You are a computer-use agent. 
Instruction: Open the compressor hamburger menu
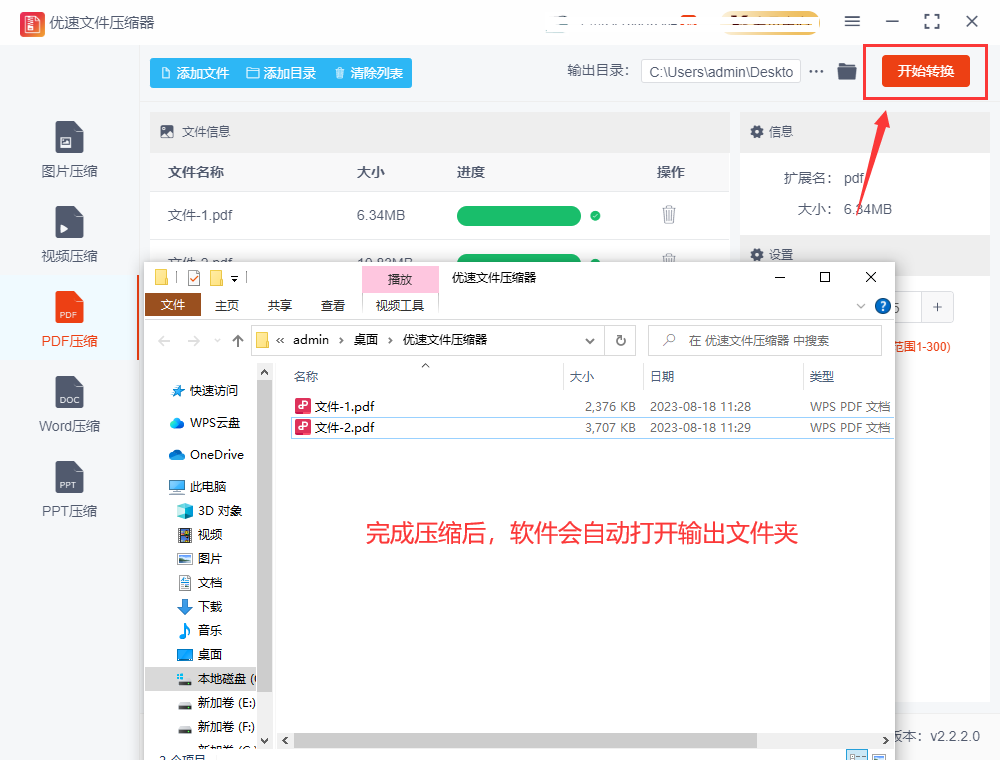tap(852, 22)
